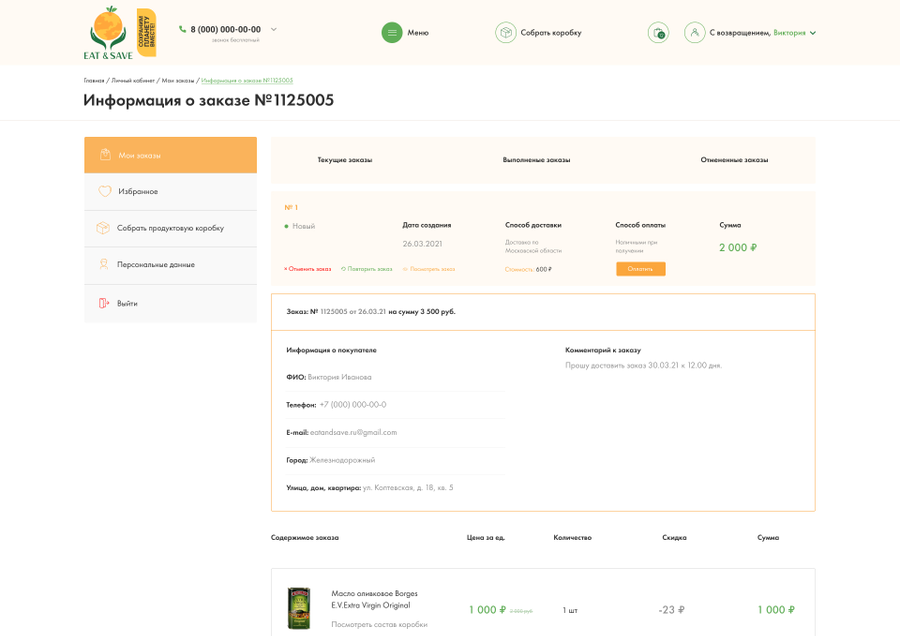Switch to Выполненные заказы tab
The width and height of the screenshot is (900, 636).
(537, 160)
